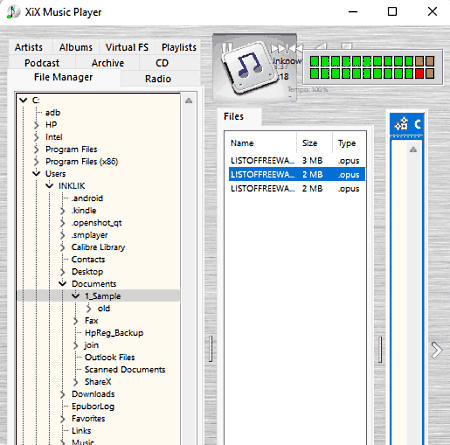Select the File Manager tab
This screenshot has height=445, width=450.
63,77
